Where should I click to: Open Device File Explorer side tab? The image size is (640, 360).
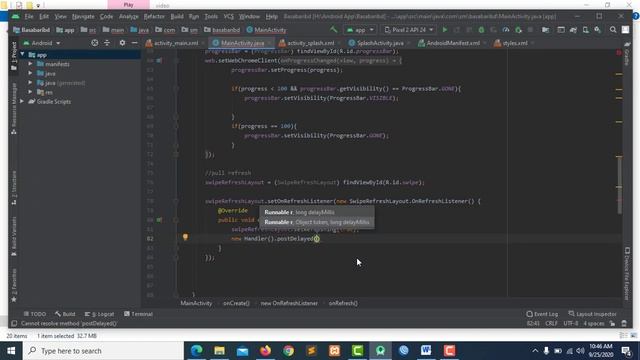(x=627, y=273)
